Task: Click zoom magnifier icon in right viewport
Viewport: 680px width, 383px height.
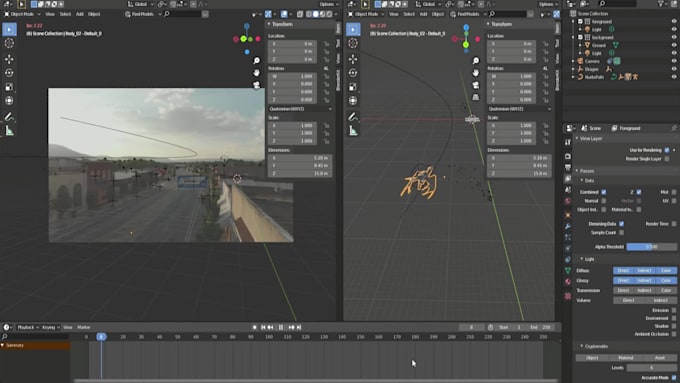Action: pyautogui.click(x=476, y=61)
